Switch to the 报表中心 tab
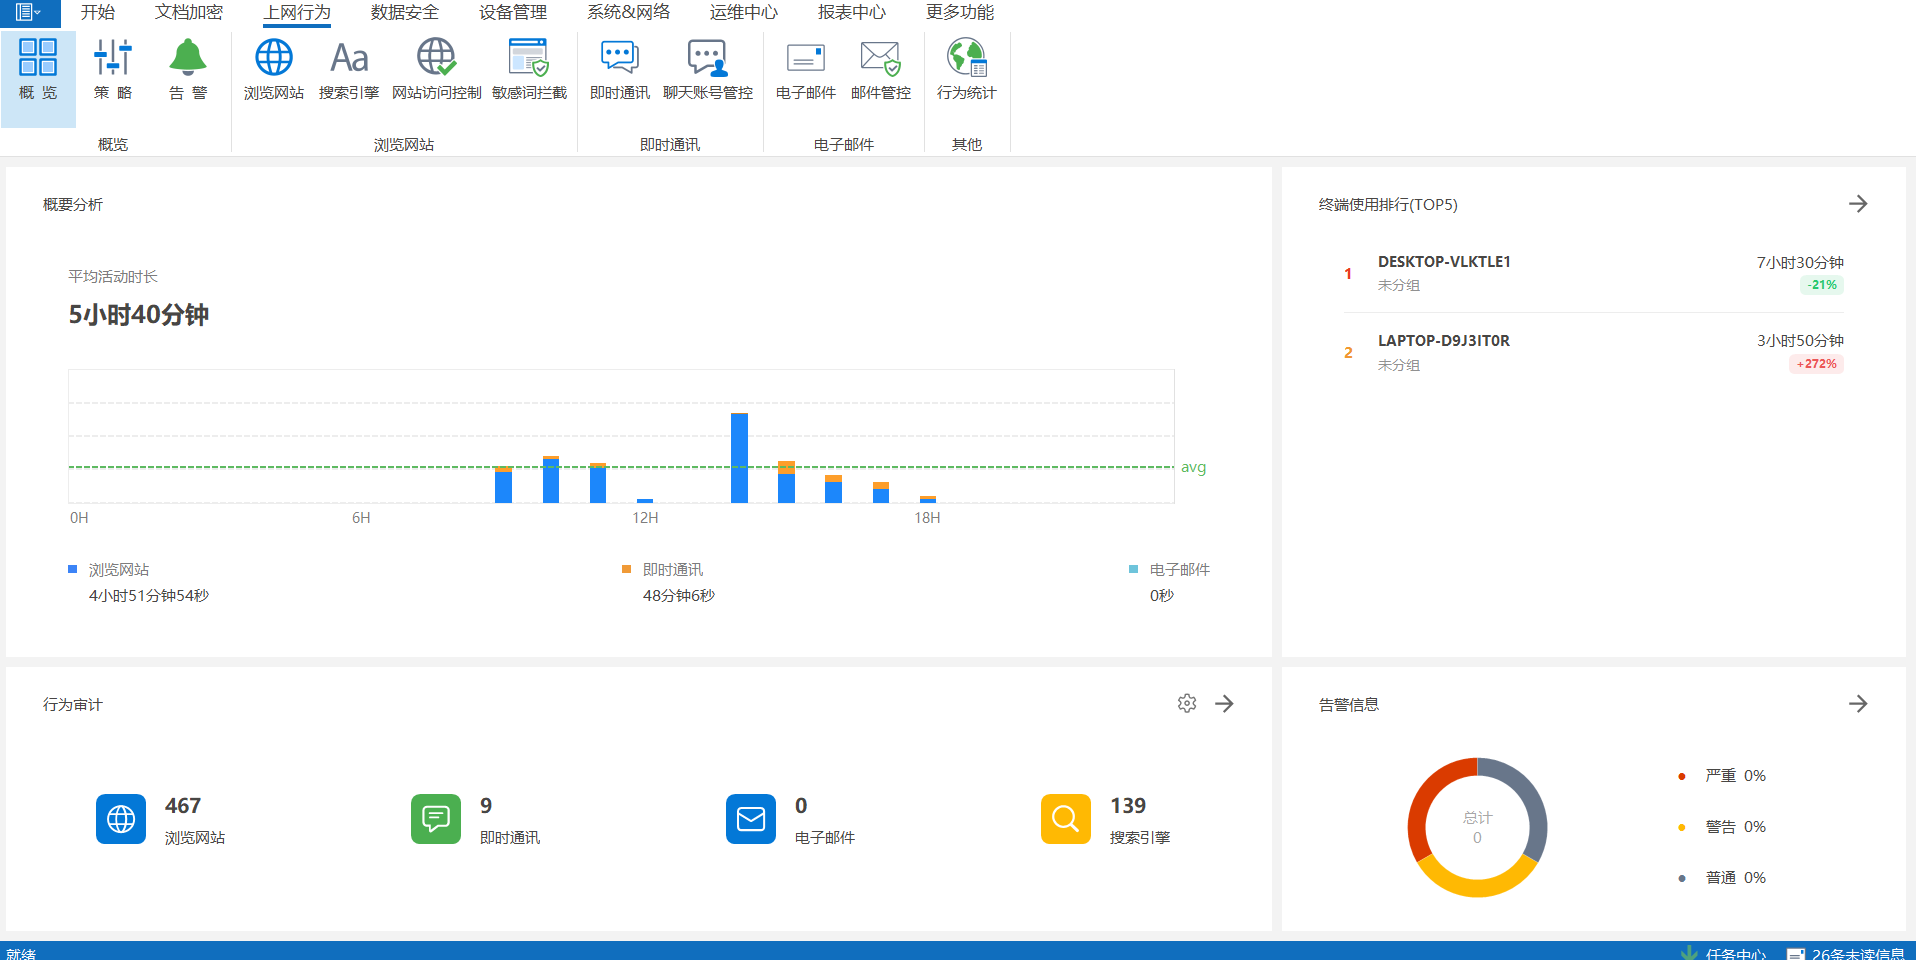The image size is (1916, 960). tap(852, 12)
